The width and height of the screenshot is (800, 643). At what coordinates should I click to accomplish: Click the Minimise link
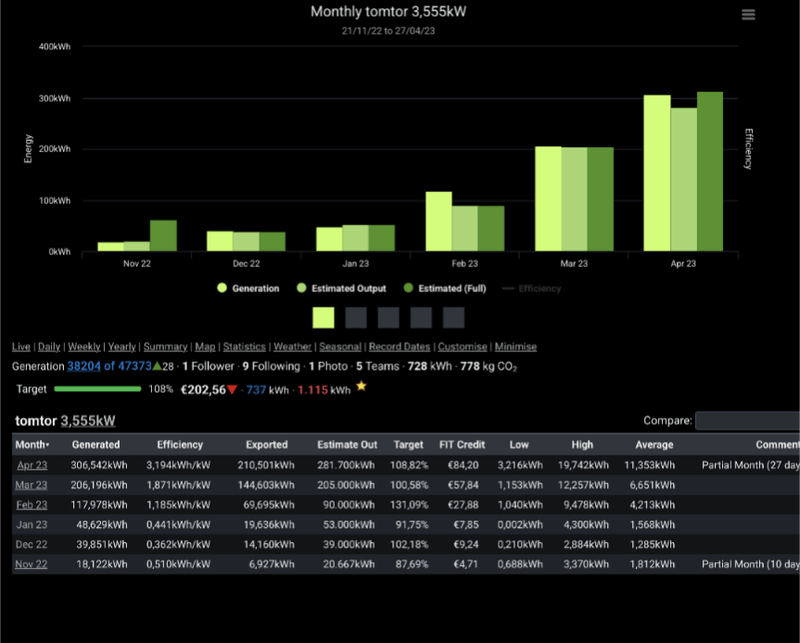[516, 347]
